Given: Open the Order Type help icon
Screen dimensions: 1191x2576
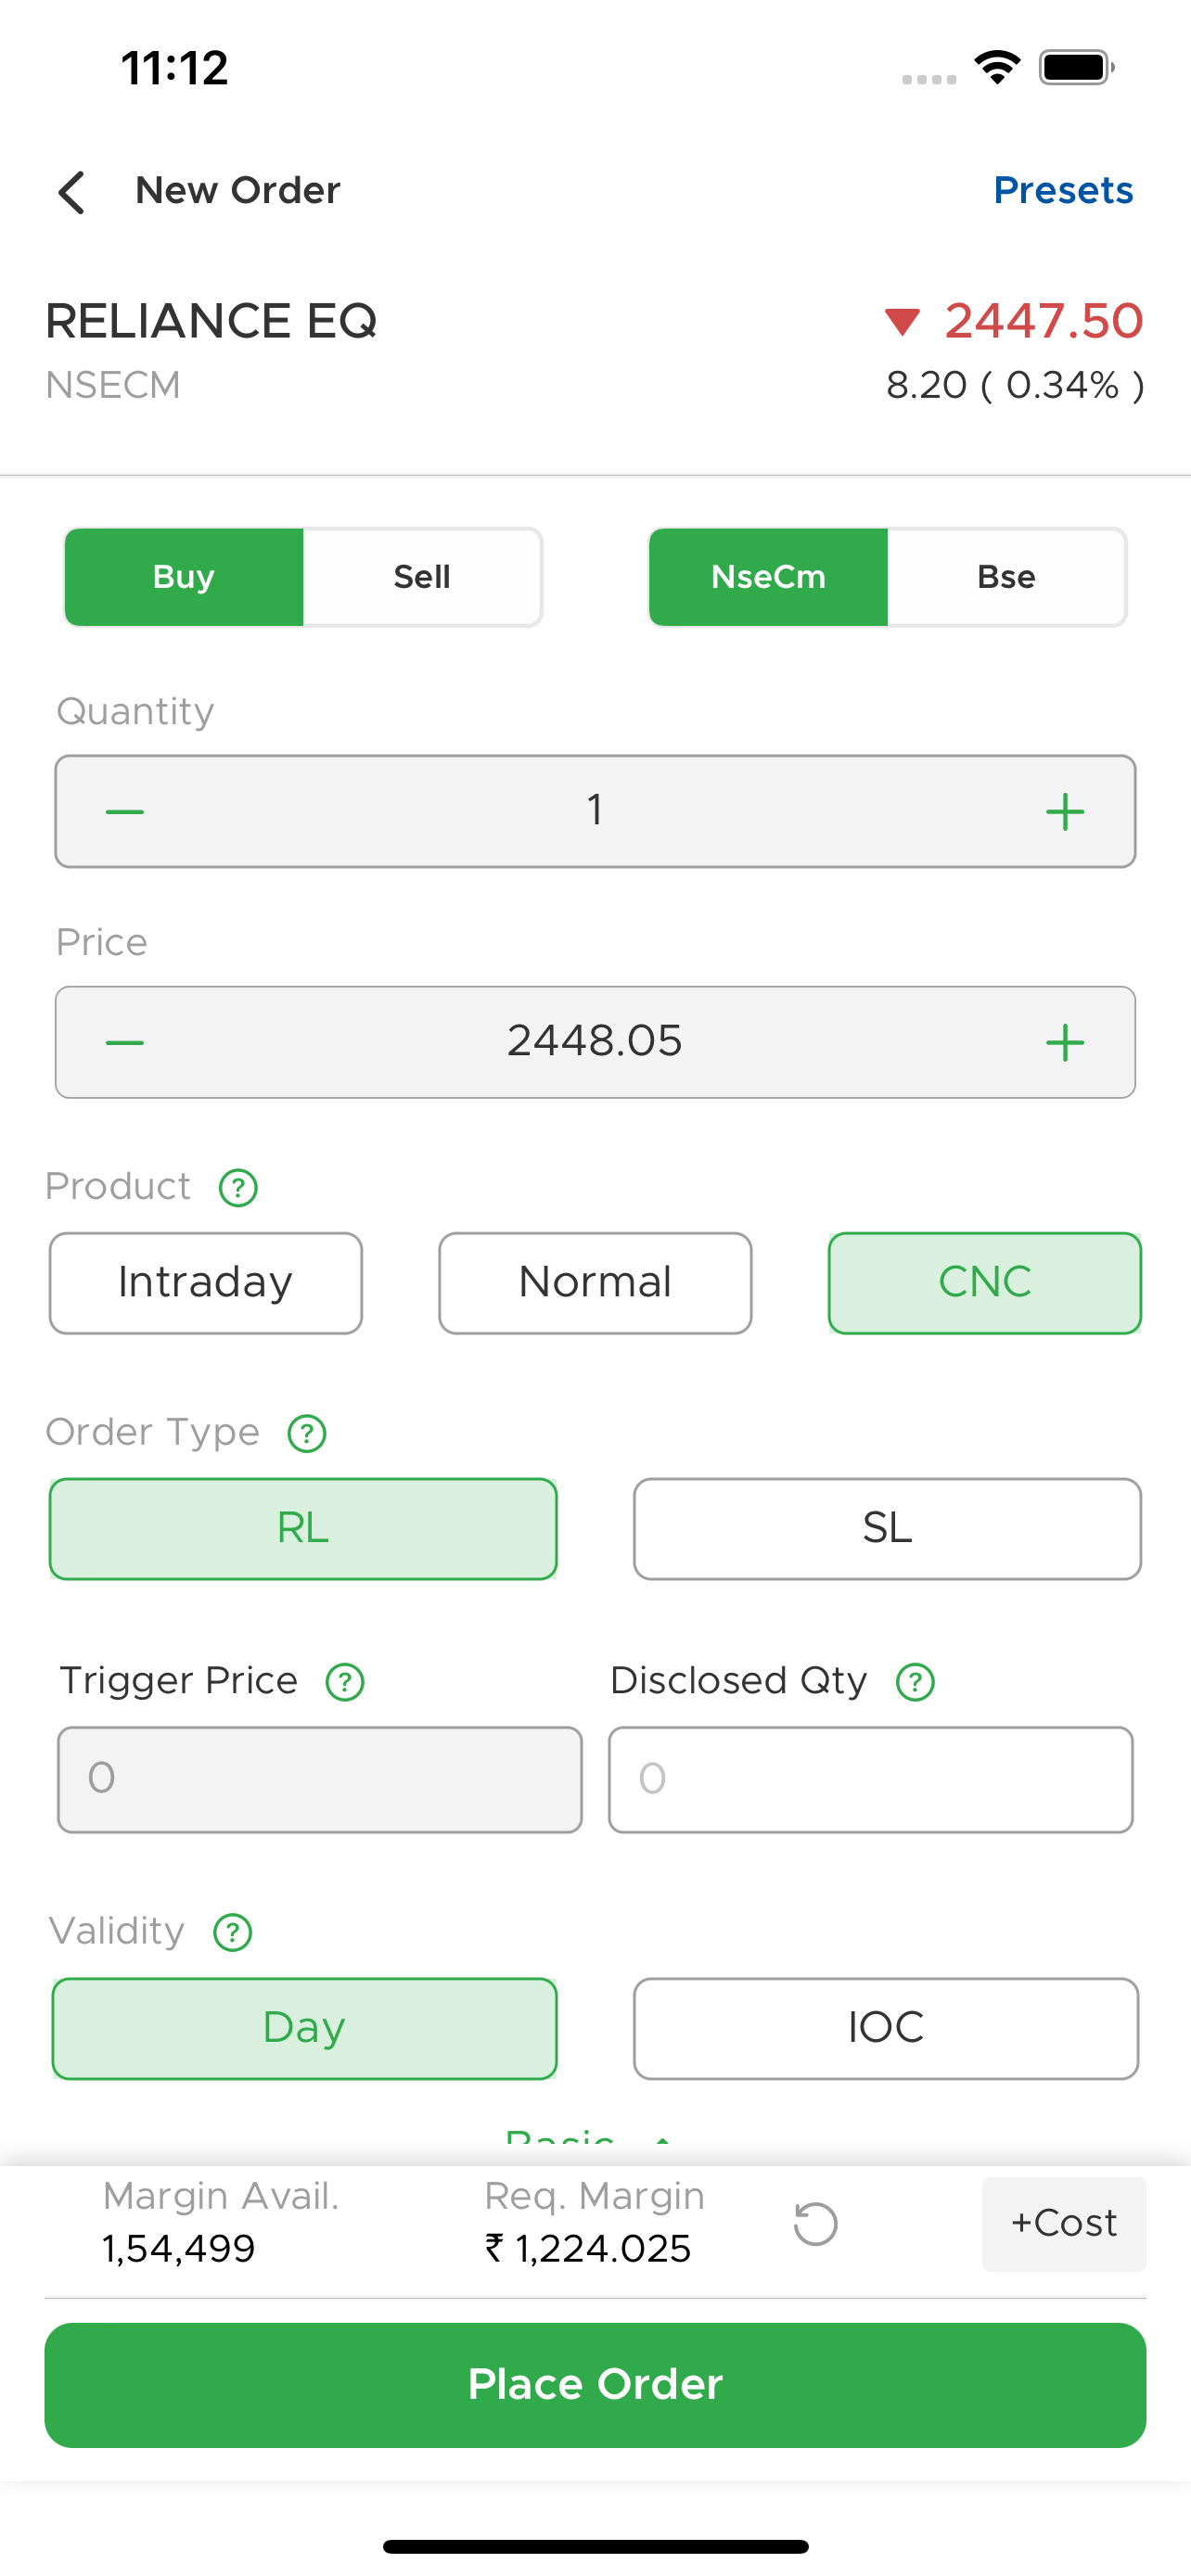Looking at the screenshot, I should coord(307,1433).
